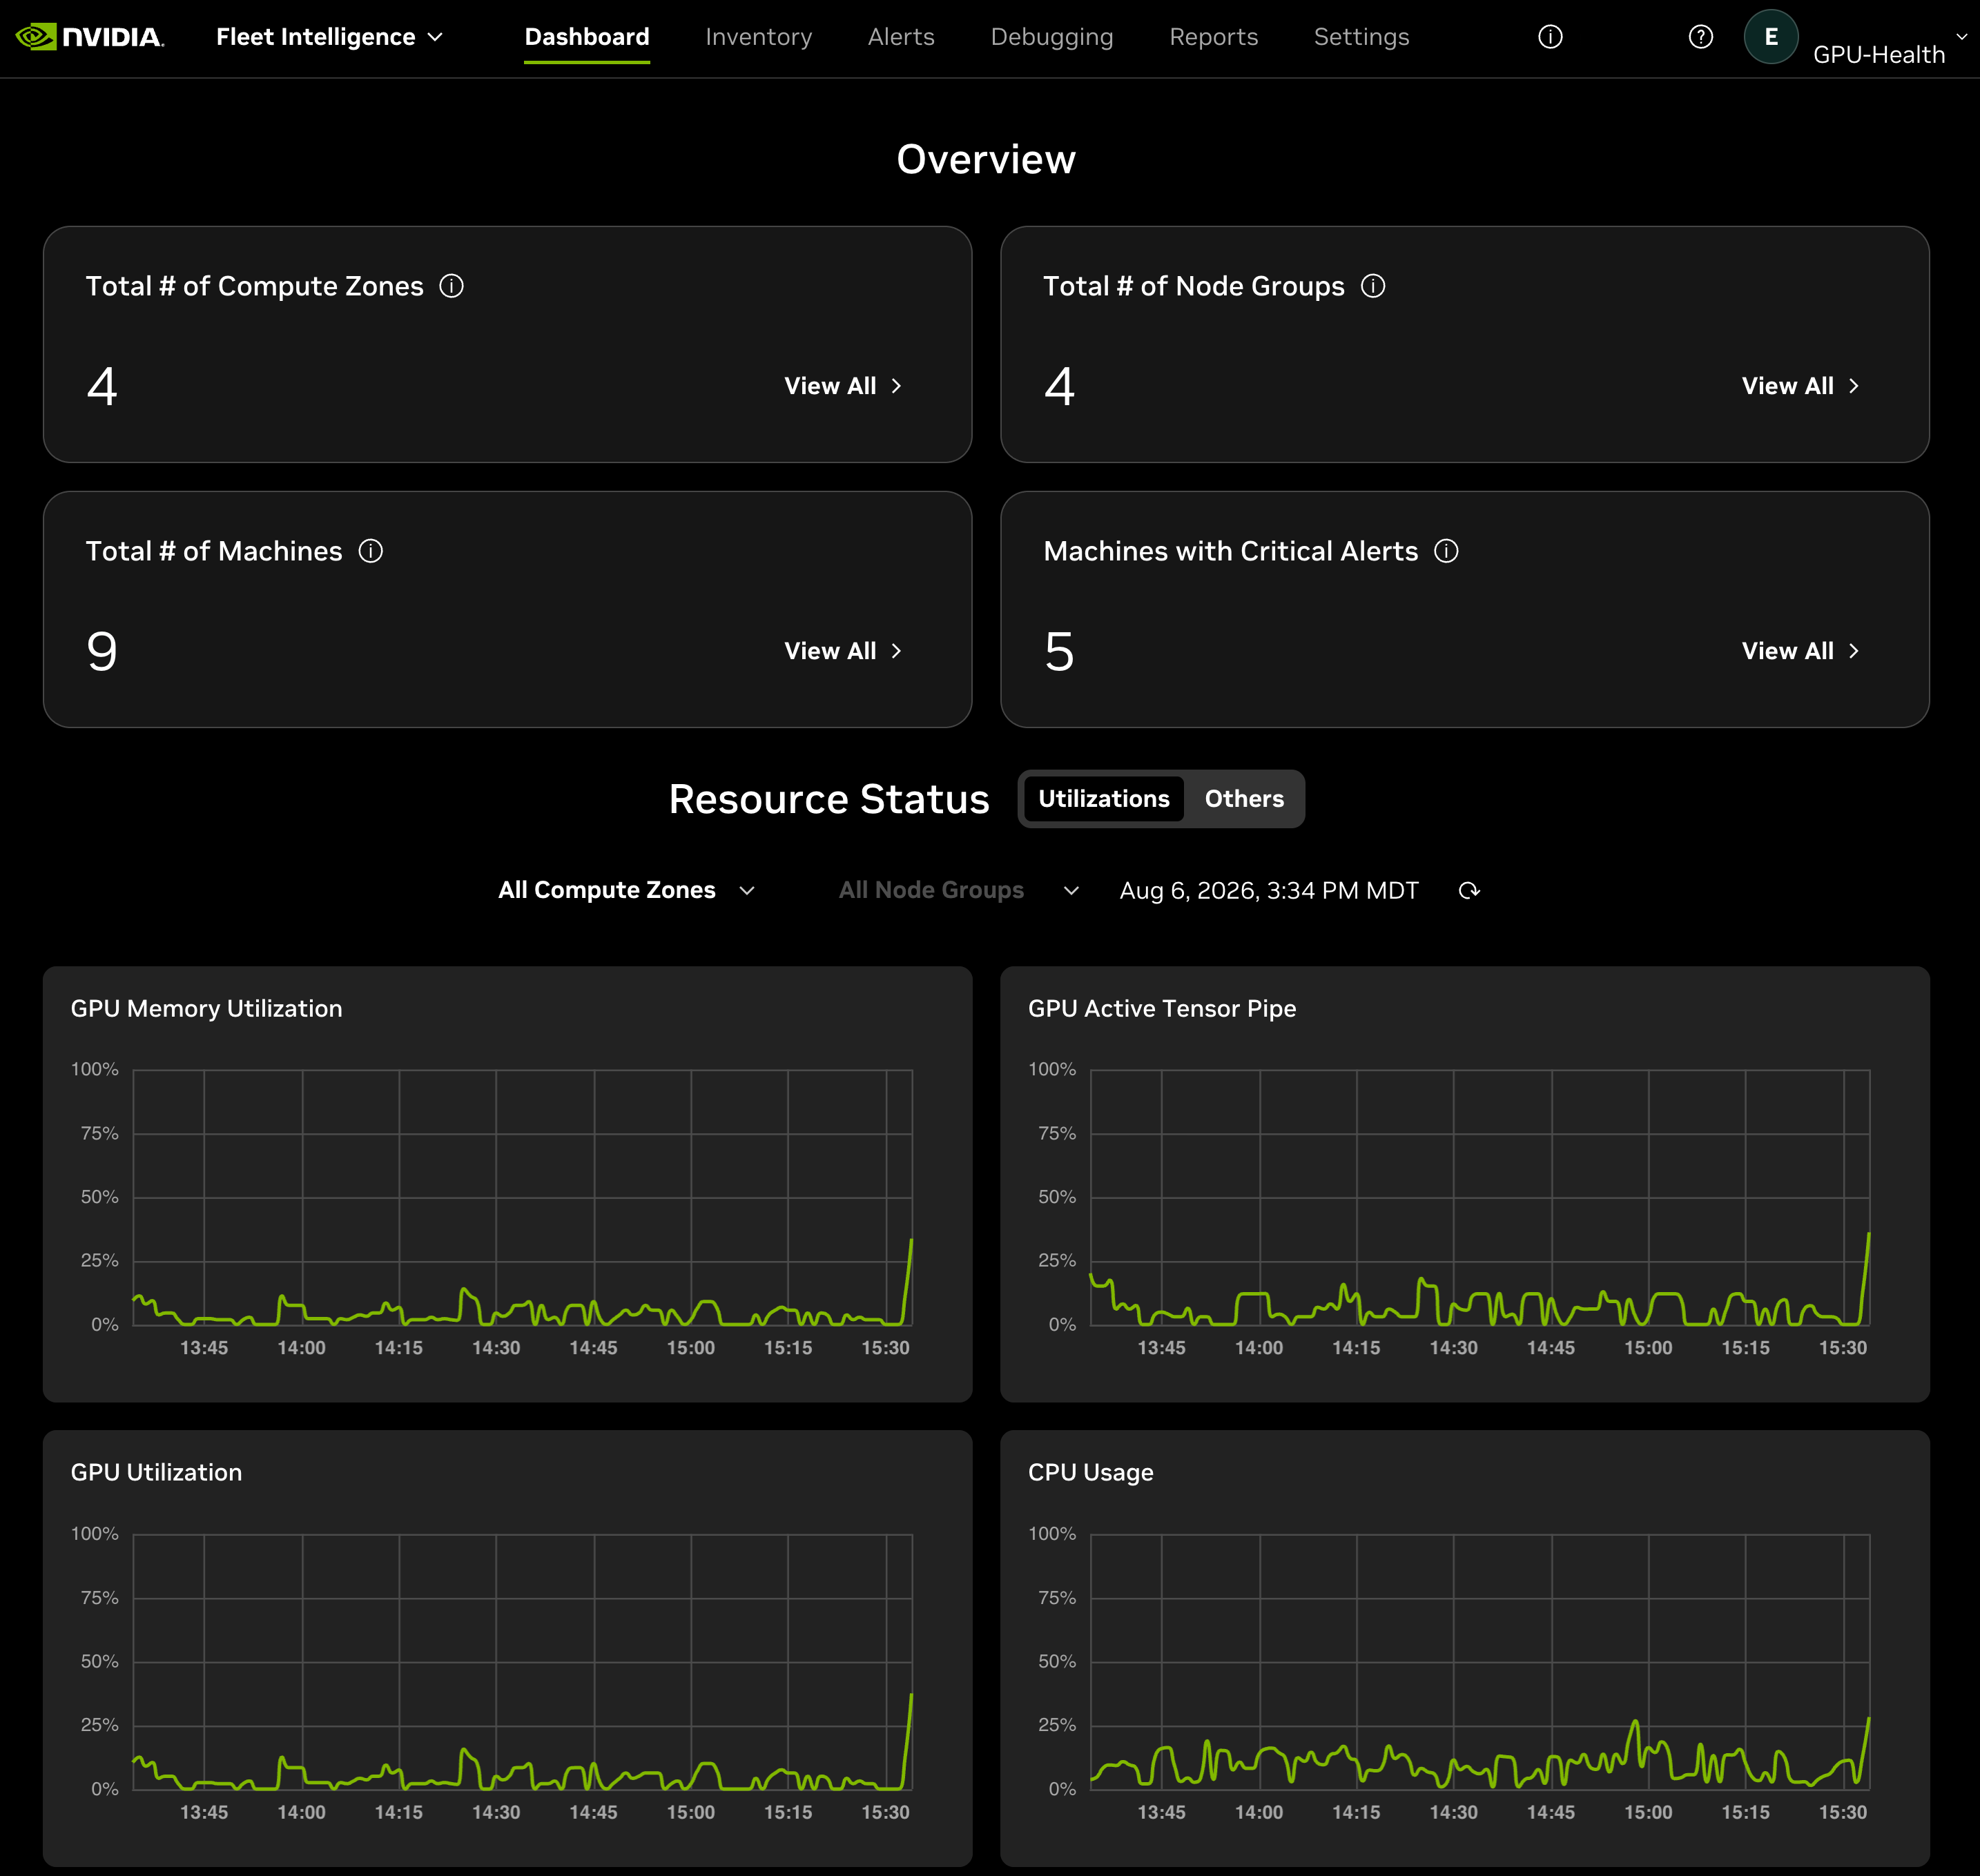Open the All Node Groups dropdown
1980x1876 pixels.
[x=958, y=890]
